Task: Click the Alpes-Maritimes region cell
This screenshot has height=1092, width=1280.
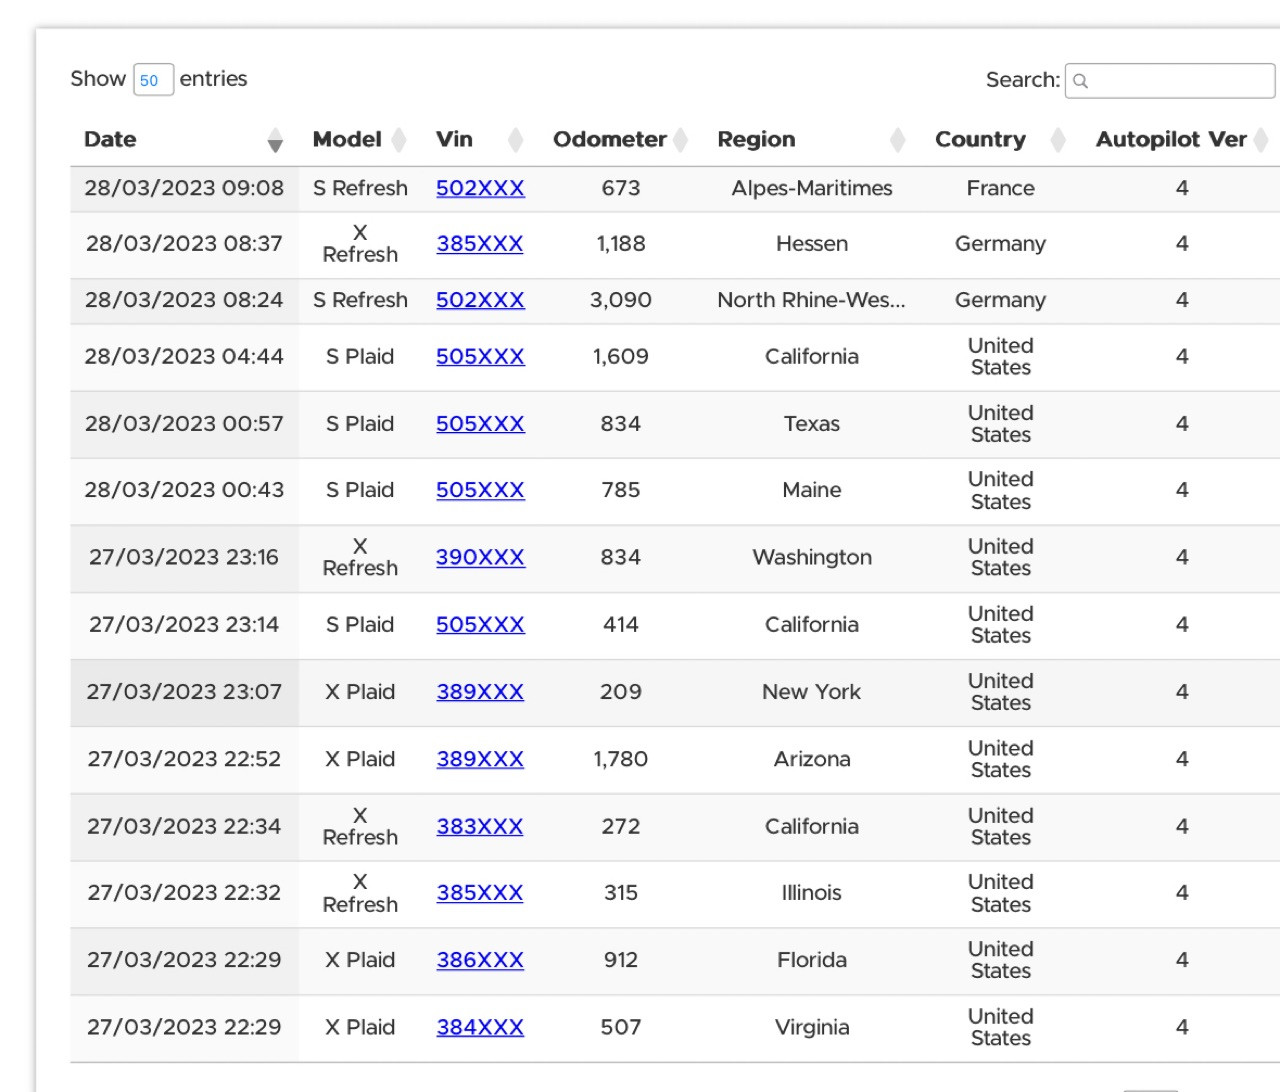Action: [812, 188]
